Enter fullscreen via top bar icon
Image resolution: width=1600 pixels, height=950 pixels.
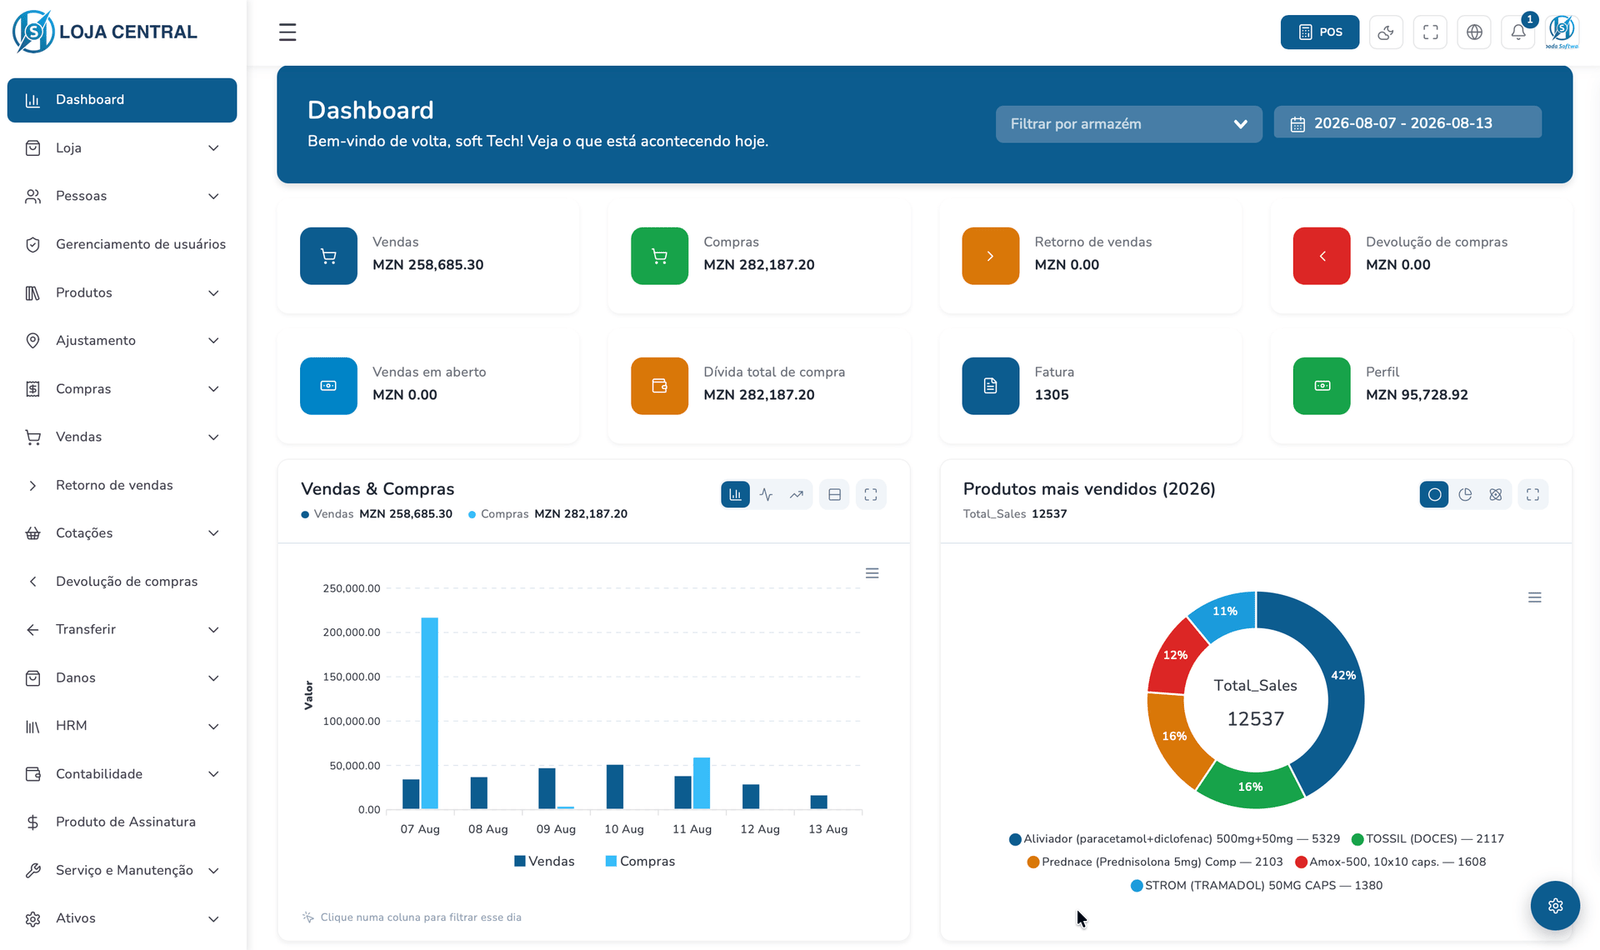click(x=1430, y=32)
